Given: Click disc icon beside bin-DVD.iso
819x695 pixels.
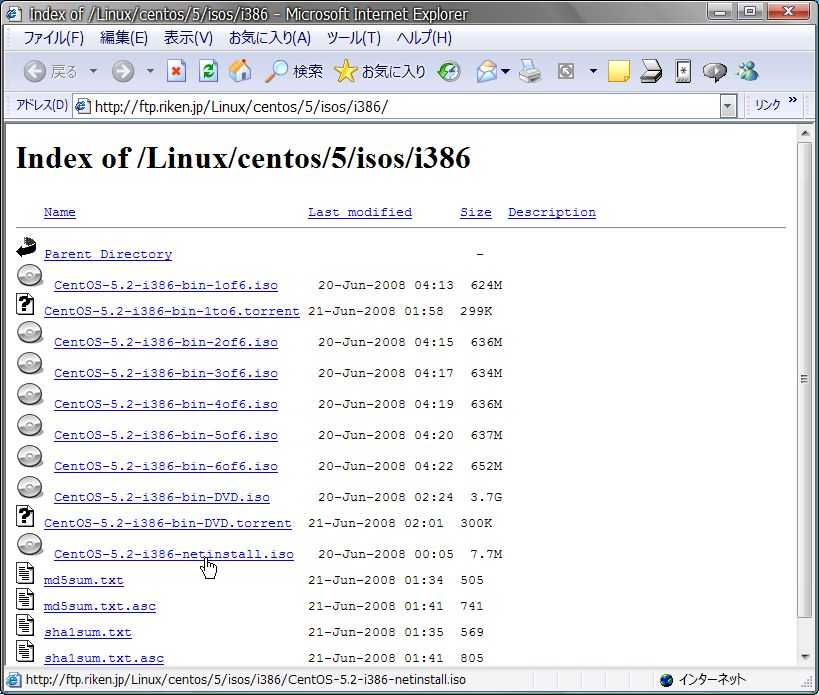Looking at the screenshot, I should [30, 487].
